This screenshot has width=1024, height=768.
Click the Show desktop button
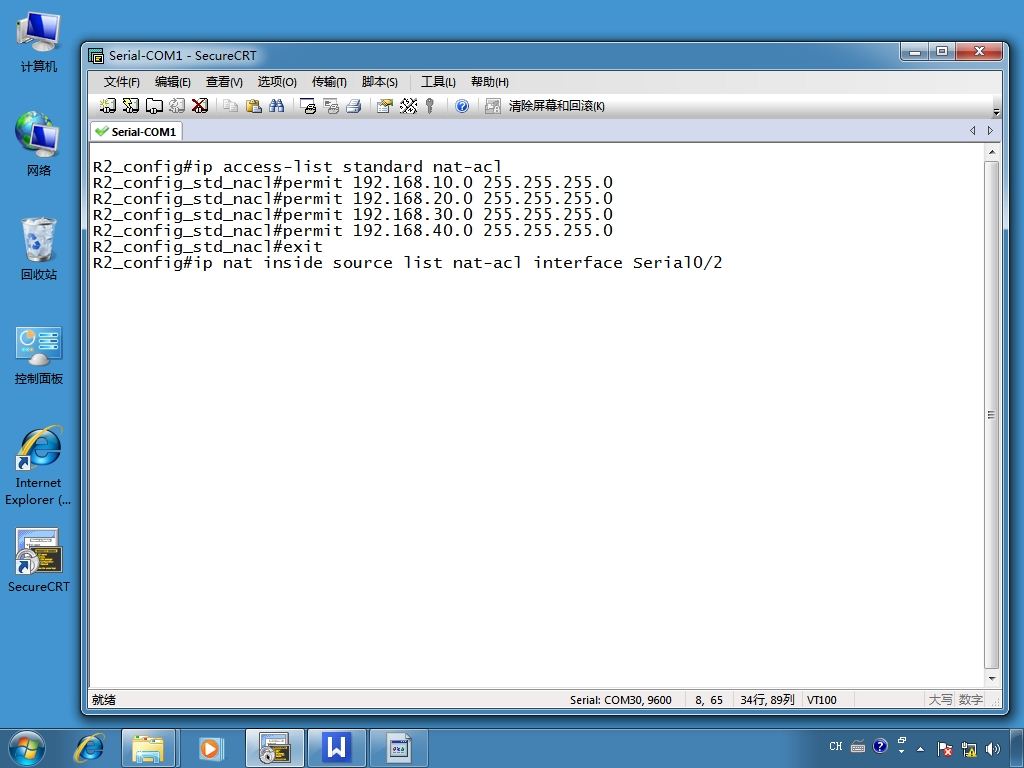tap(1017, 748)
